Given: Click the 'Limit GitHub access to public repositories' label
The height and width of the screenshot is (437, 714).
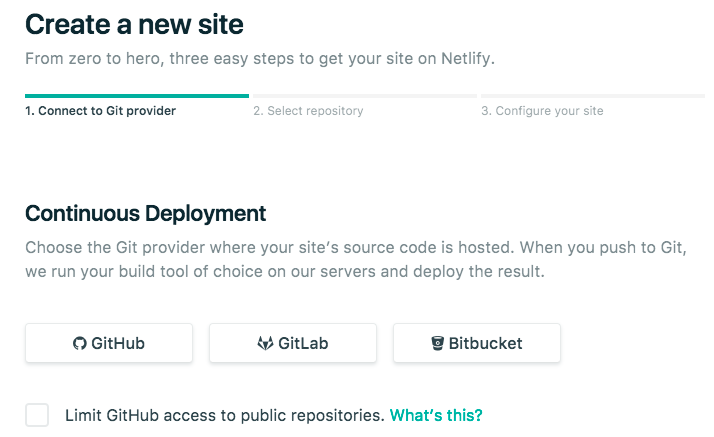Looking at the screenshot, I should 224,415.
